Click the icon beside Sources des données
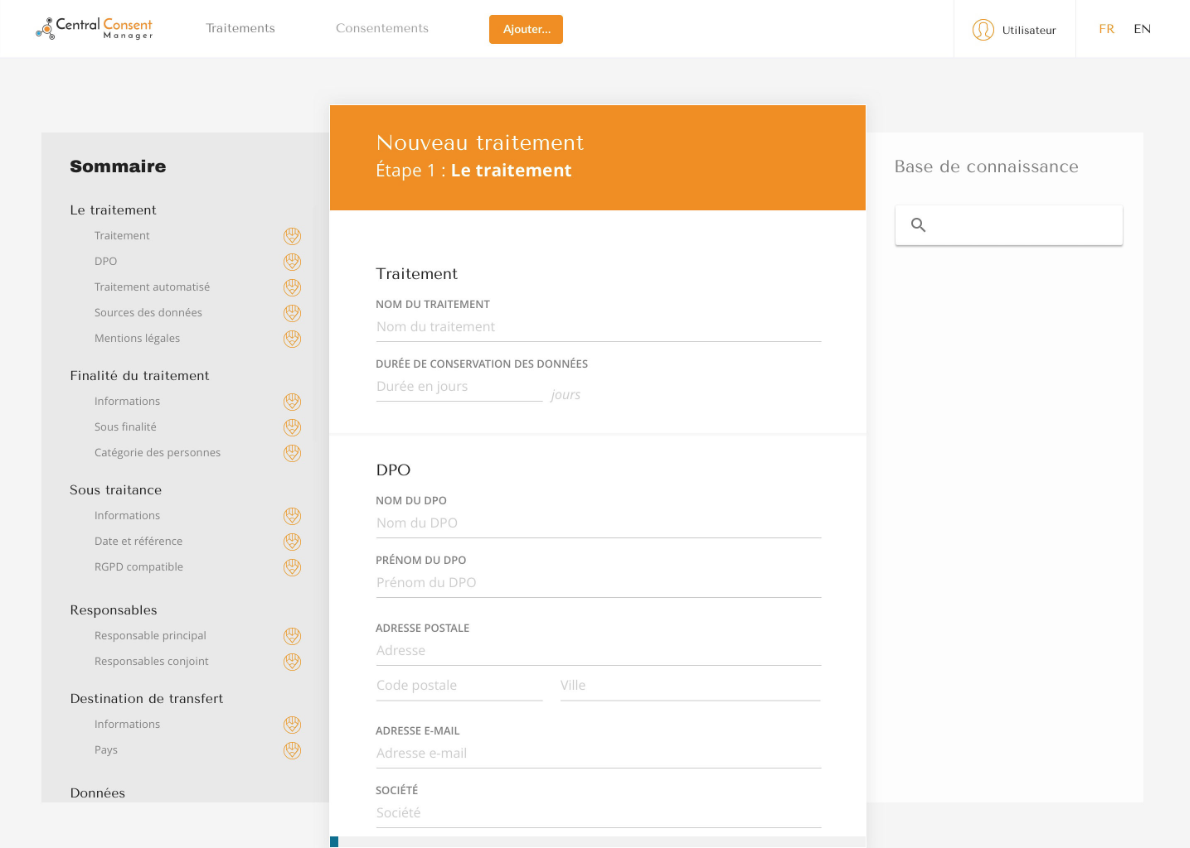 tap(292, 313)
